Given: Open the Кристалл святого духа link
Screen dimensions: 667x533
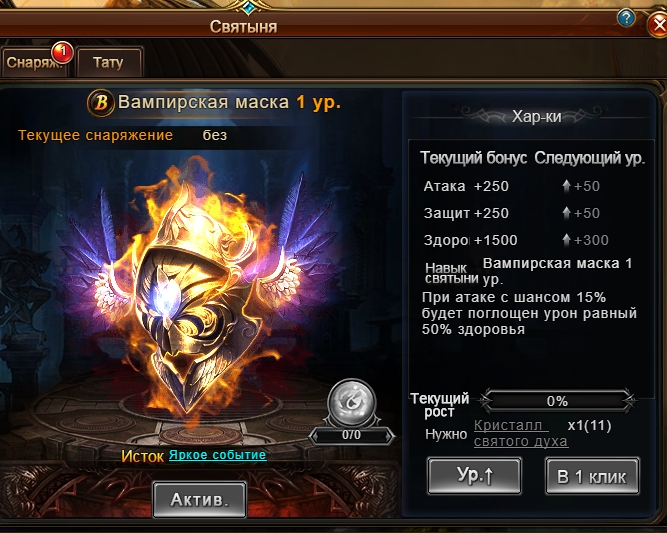Looking at the screenshot, I should 521,433.
